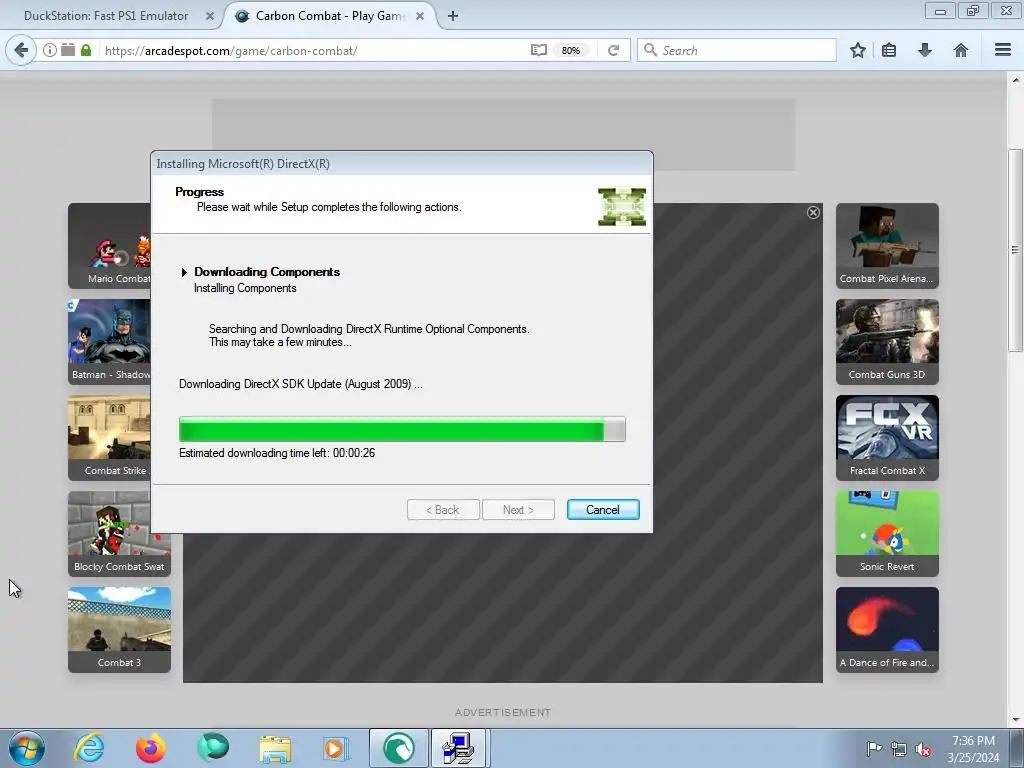Open Windows Explorer folder in taskbar
Viewport: 1024px width, 768px height.
[x=275, y=748]
